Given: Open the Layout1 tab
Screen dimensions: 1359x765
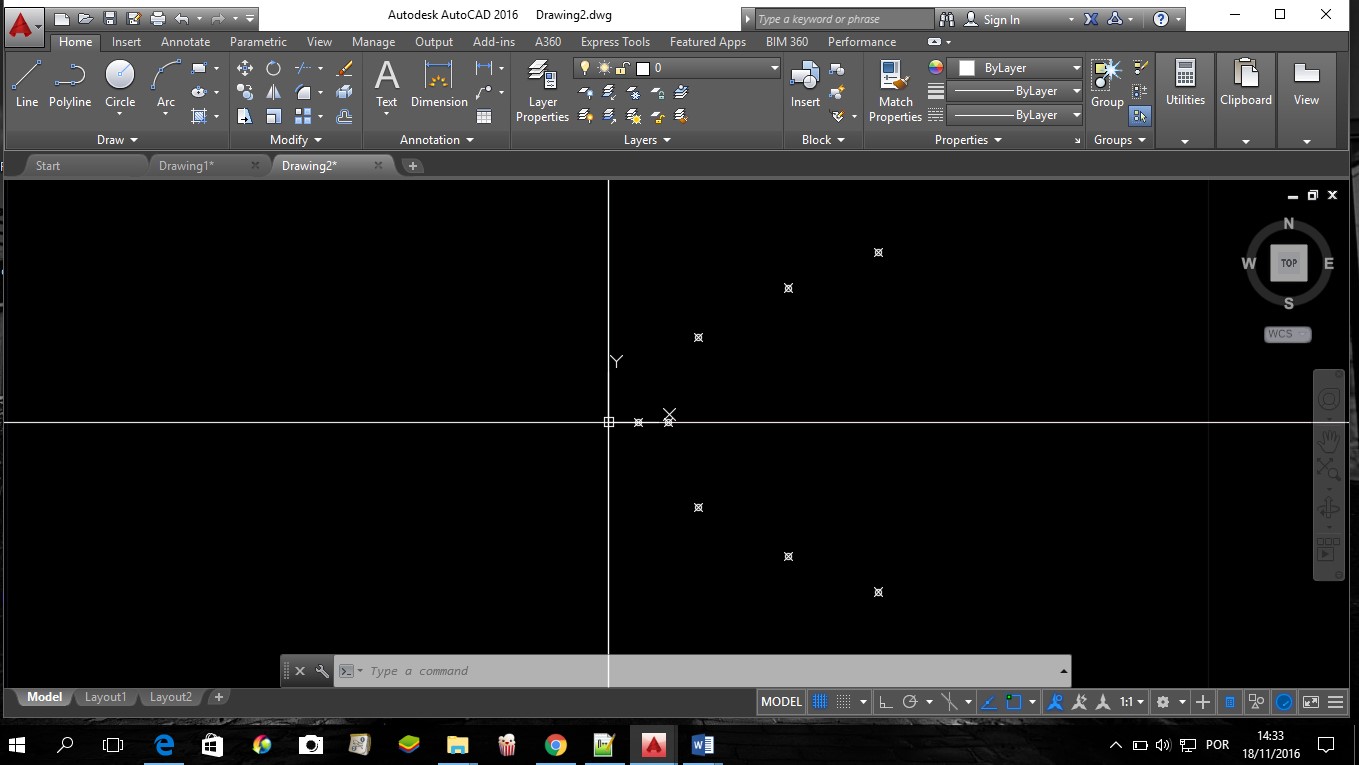Looking at the screenshot, I should click(x=105, y=697).
